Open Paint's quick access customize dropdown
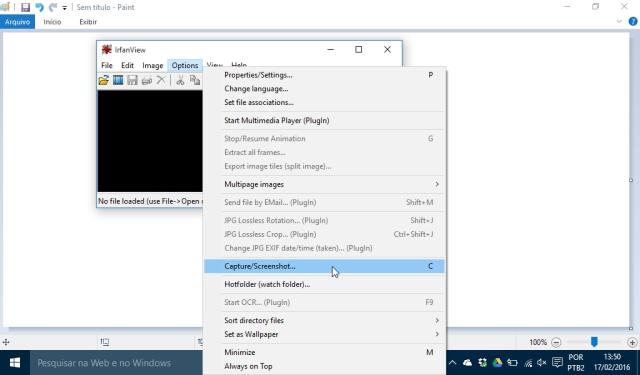The image size is (640, 375). 64,8
